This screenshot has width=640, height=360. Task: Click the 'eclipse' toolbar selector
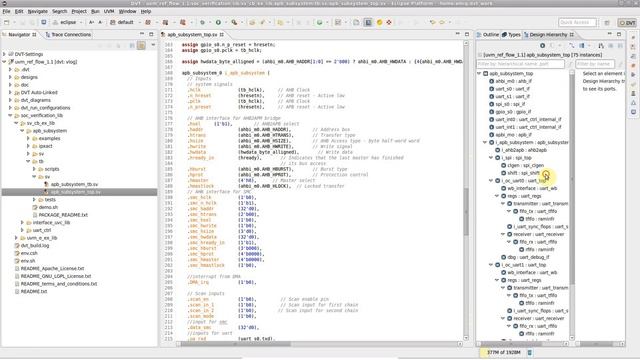(x=68, y=22)
